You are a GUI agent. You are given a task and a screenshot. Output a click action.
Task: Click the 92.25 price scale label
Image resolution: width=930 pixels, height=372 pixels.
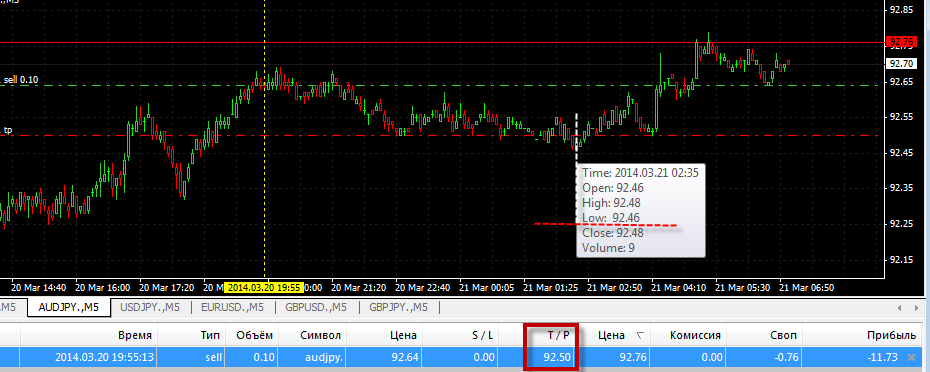pyautogui.click(x=903, y=224)
